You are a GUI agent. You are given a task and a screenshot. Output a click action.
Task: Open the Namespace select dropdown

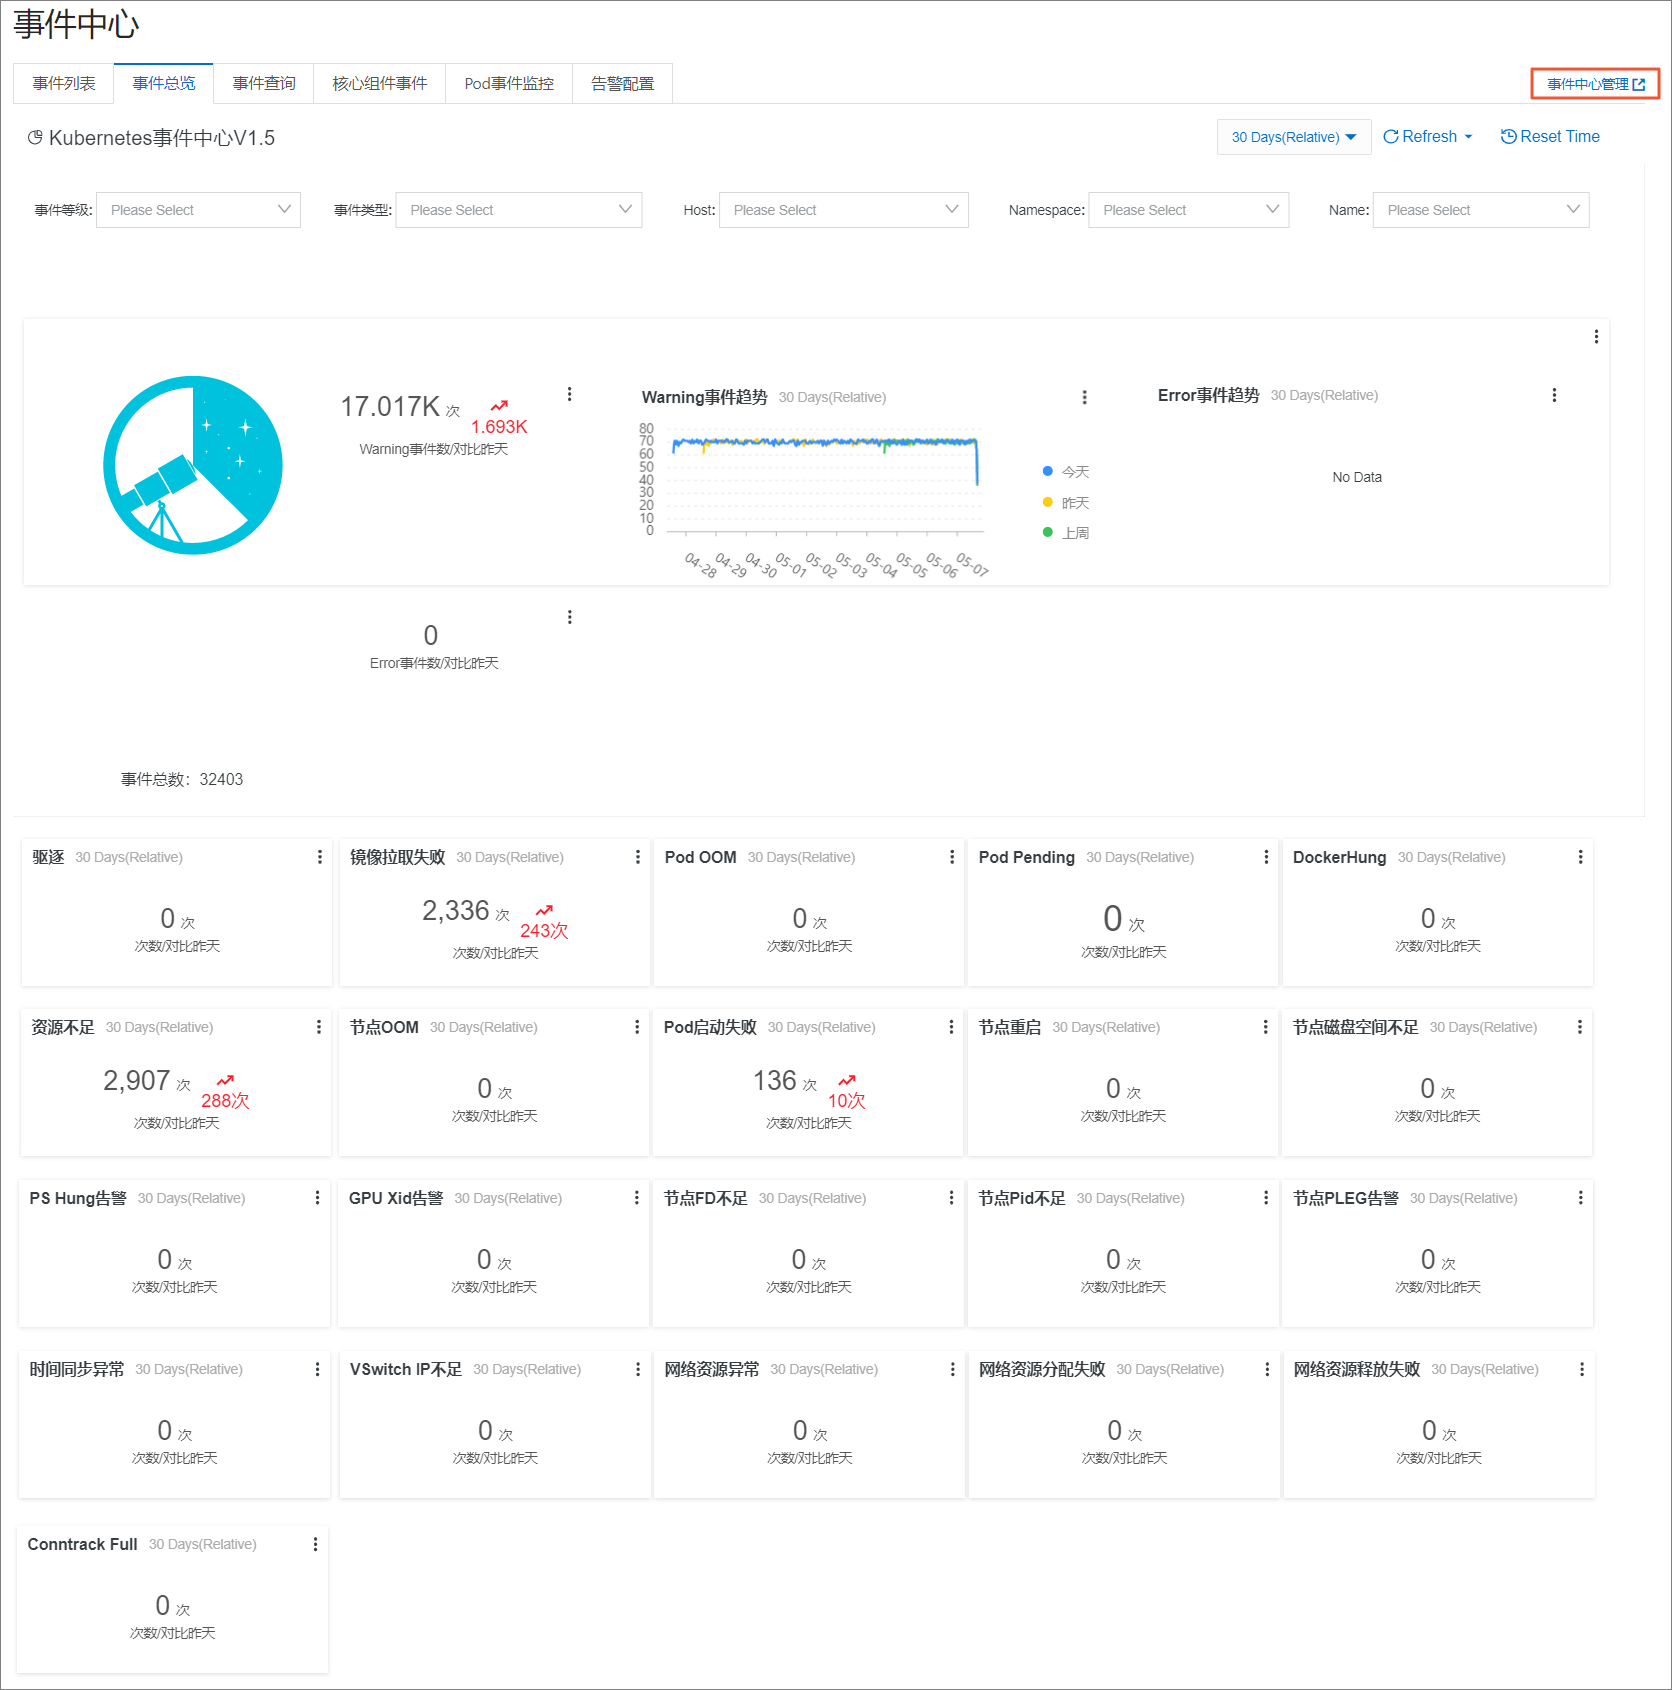(x=1189, y=210)
